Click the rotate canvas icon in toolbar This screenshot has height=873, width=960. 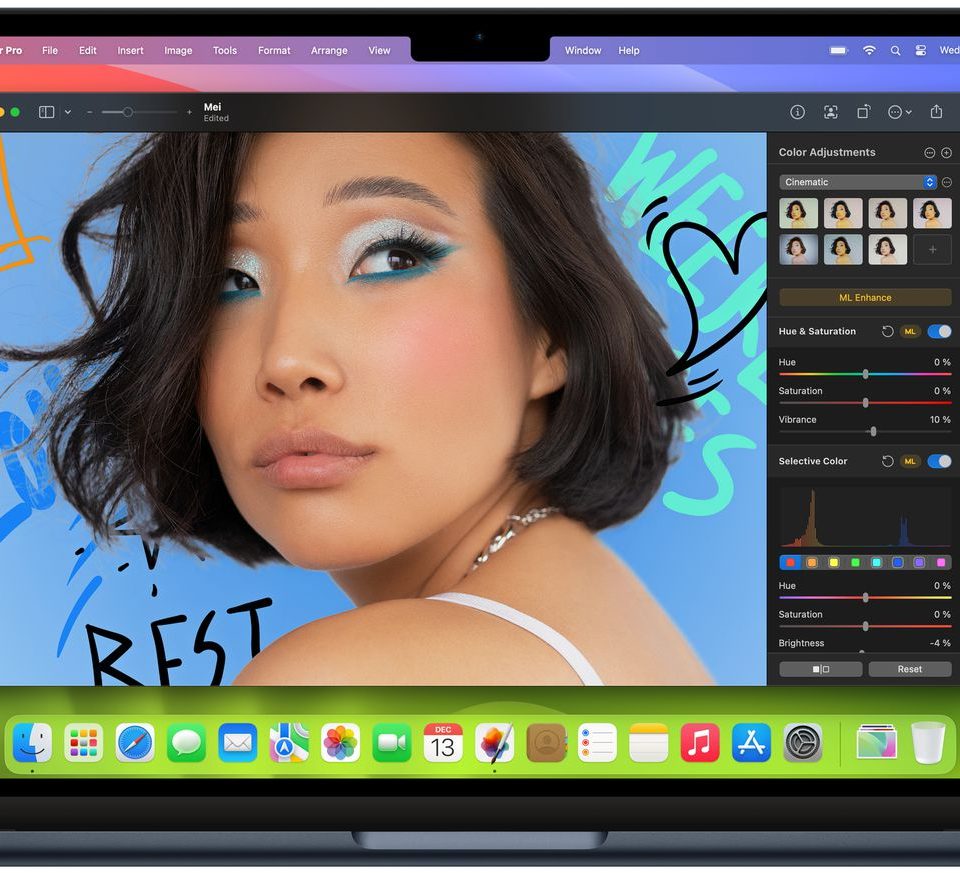tap(863, 112)
